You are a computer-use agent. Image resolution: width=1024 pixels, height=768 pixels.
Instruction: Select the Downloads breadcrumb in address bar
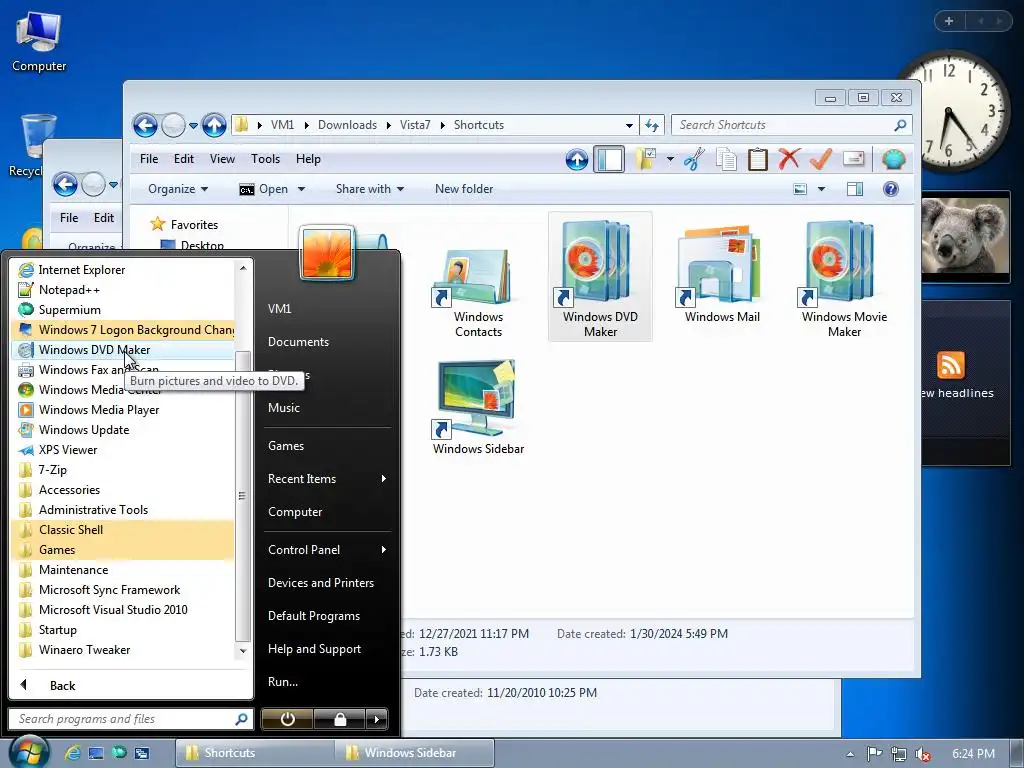(x=347, y=125)
